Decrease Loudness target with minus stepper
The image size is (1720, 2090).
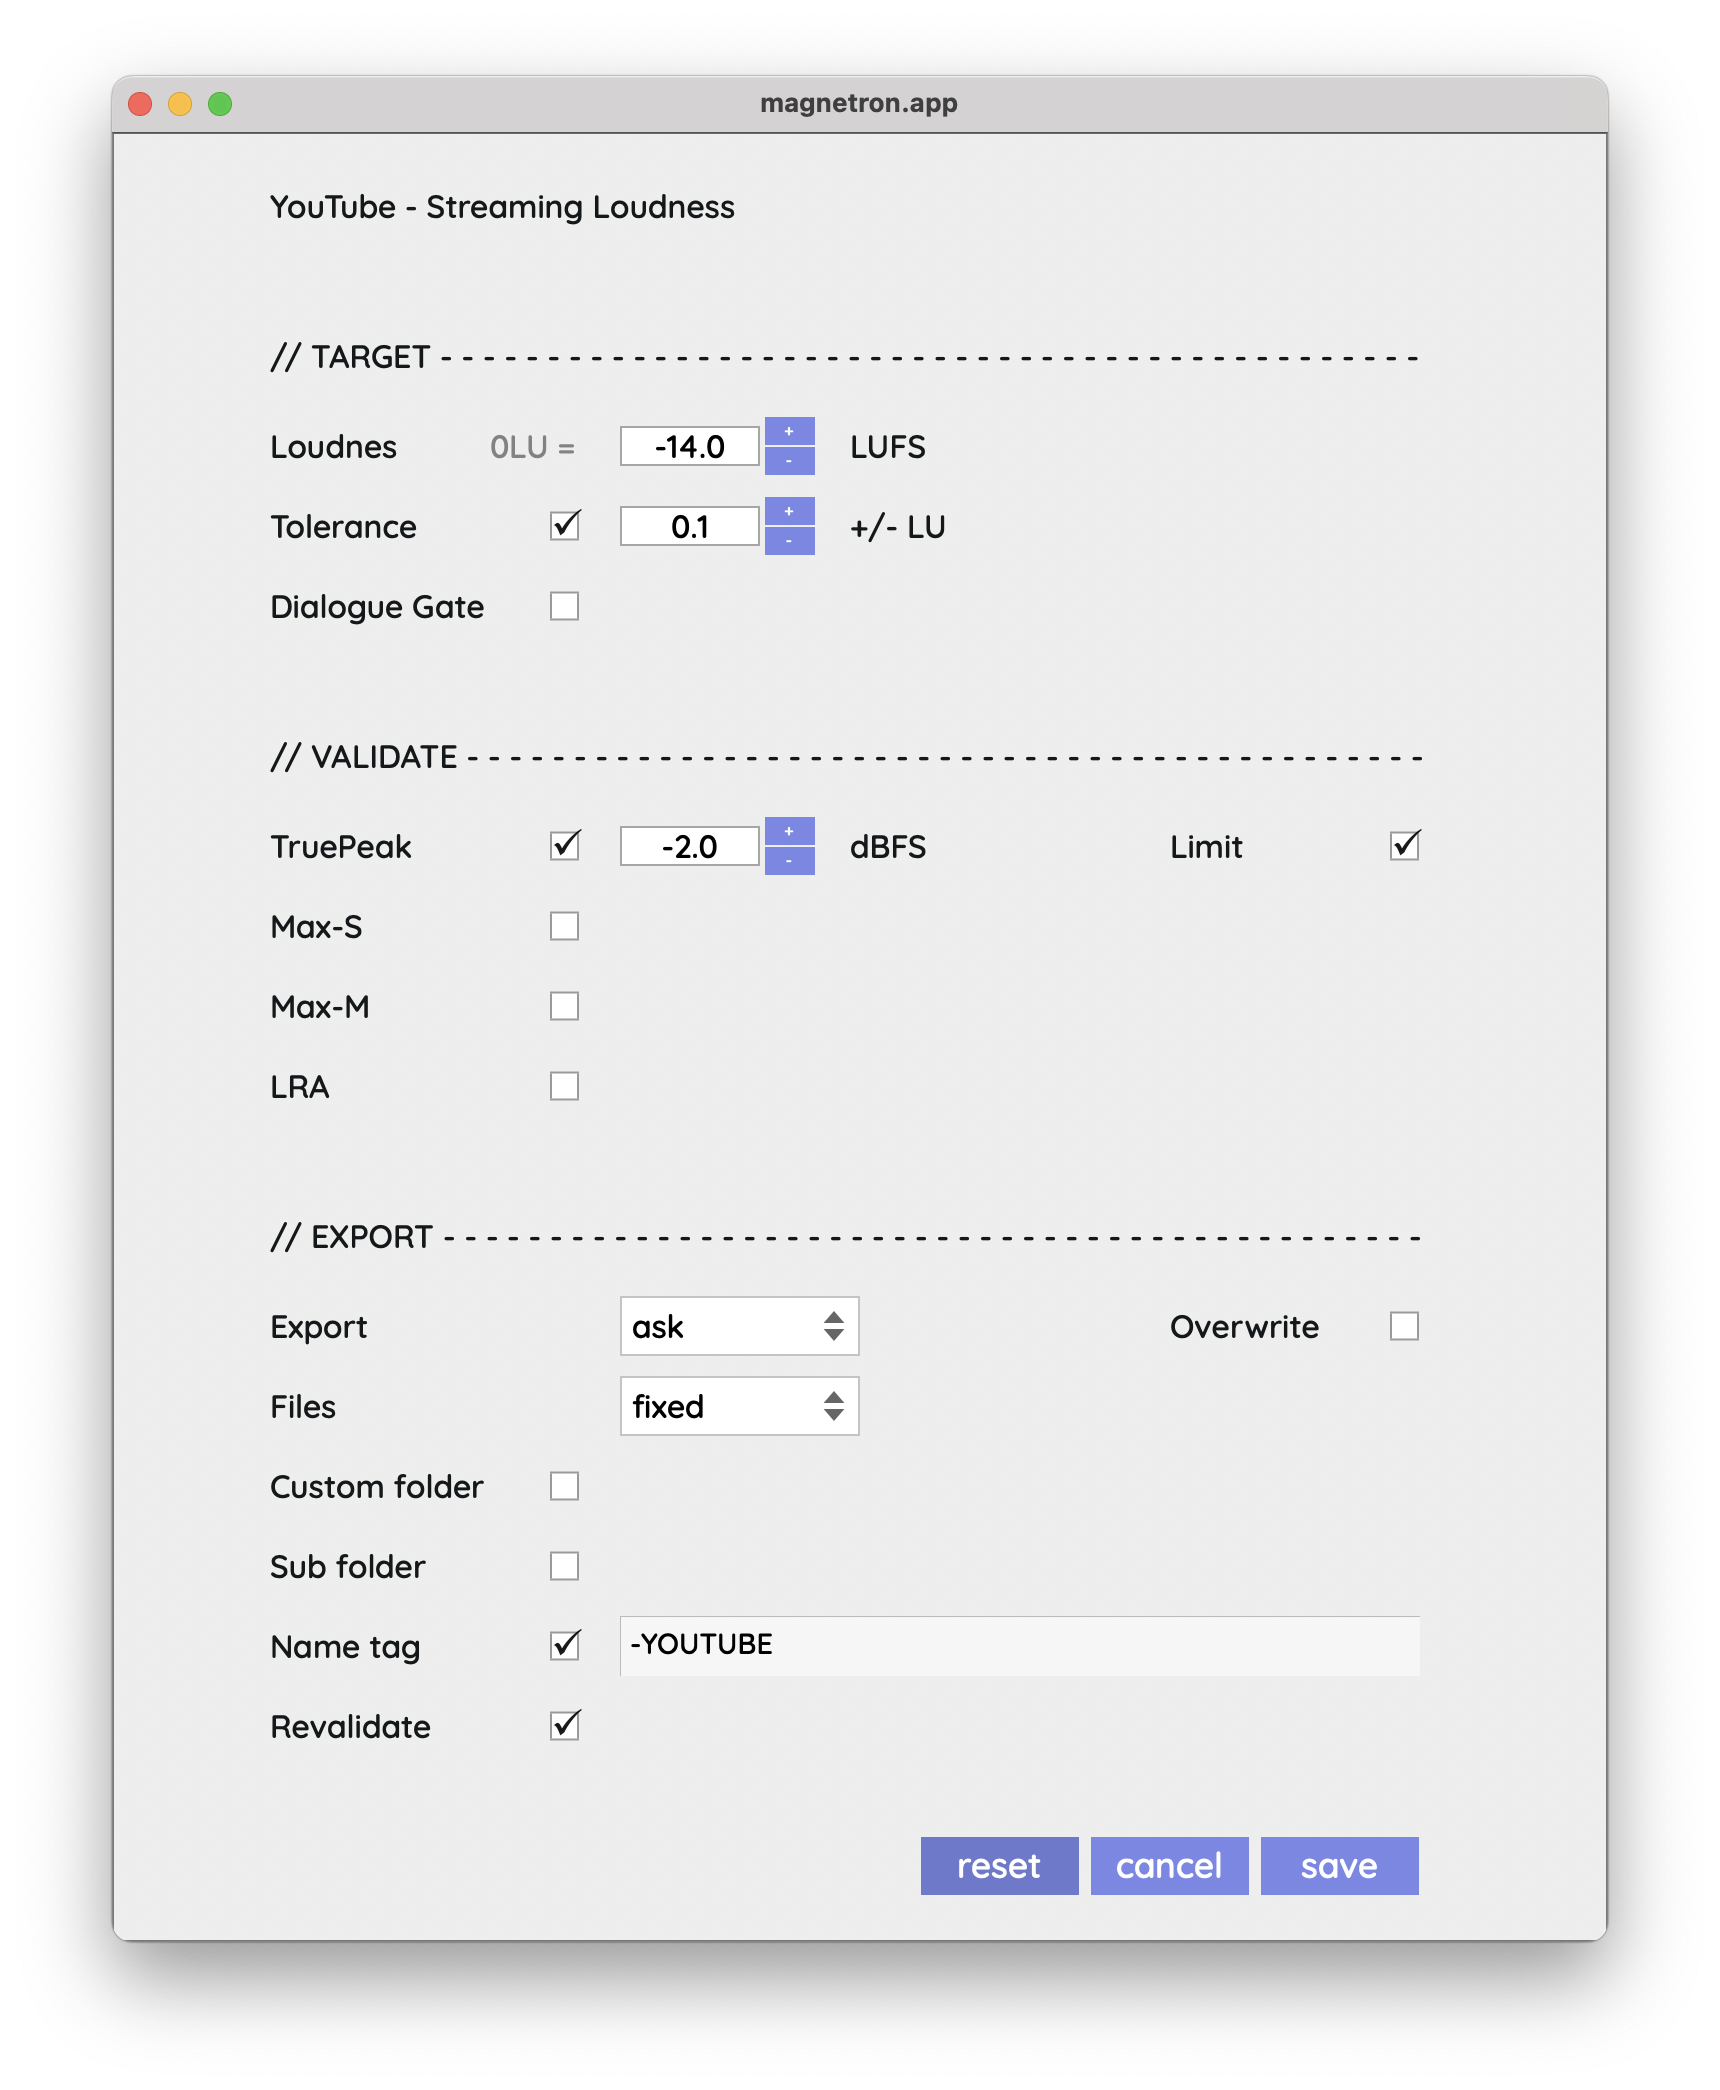[789, 461]
